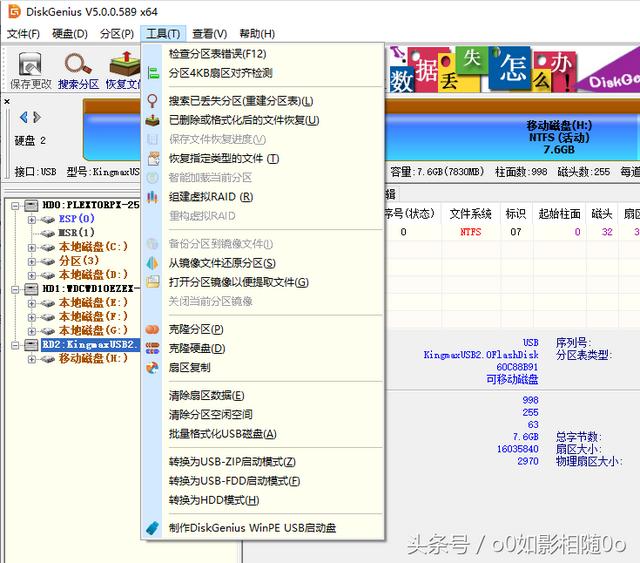The height and width of the screenshot is (563, 640).
Task: Select MSR(1) in the disk tree
Action: [76, 233]
